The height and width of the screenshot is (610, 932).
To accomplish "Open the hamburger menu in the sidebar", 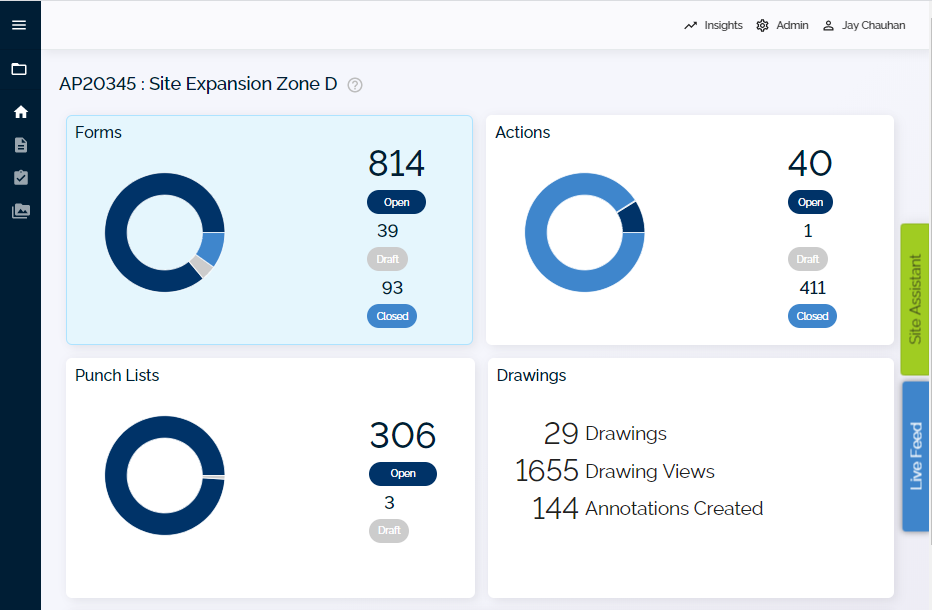I will point(19,25).
